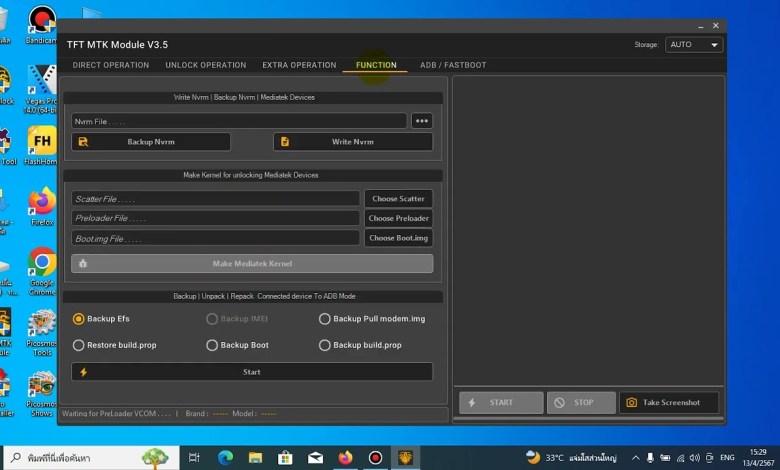Click the Choose Scatter button
Image resolution: width=780 pixels, height=470 pixels.
click(x=397, y=199)
